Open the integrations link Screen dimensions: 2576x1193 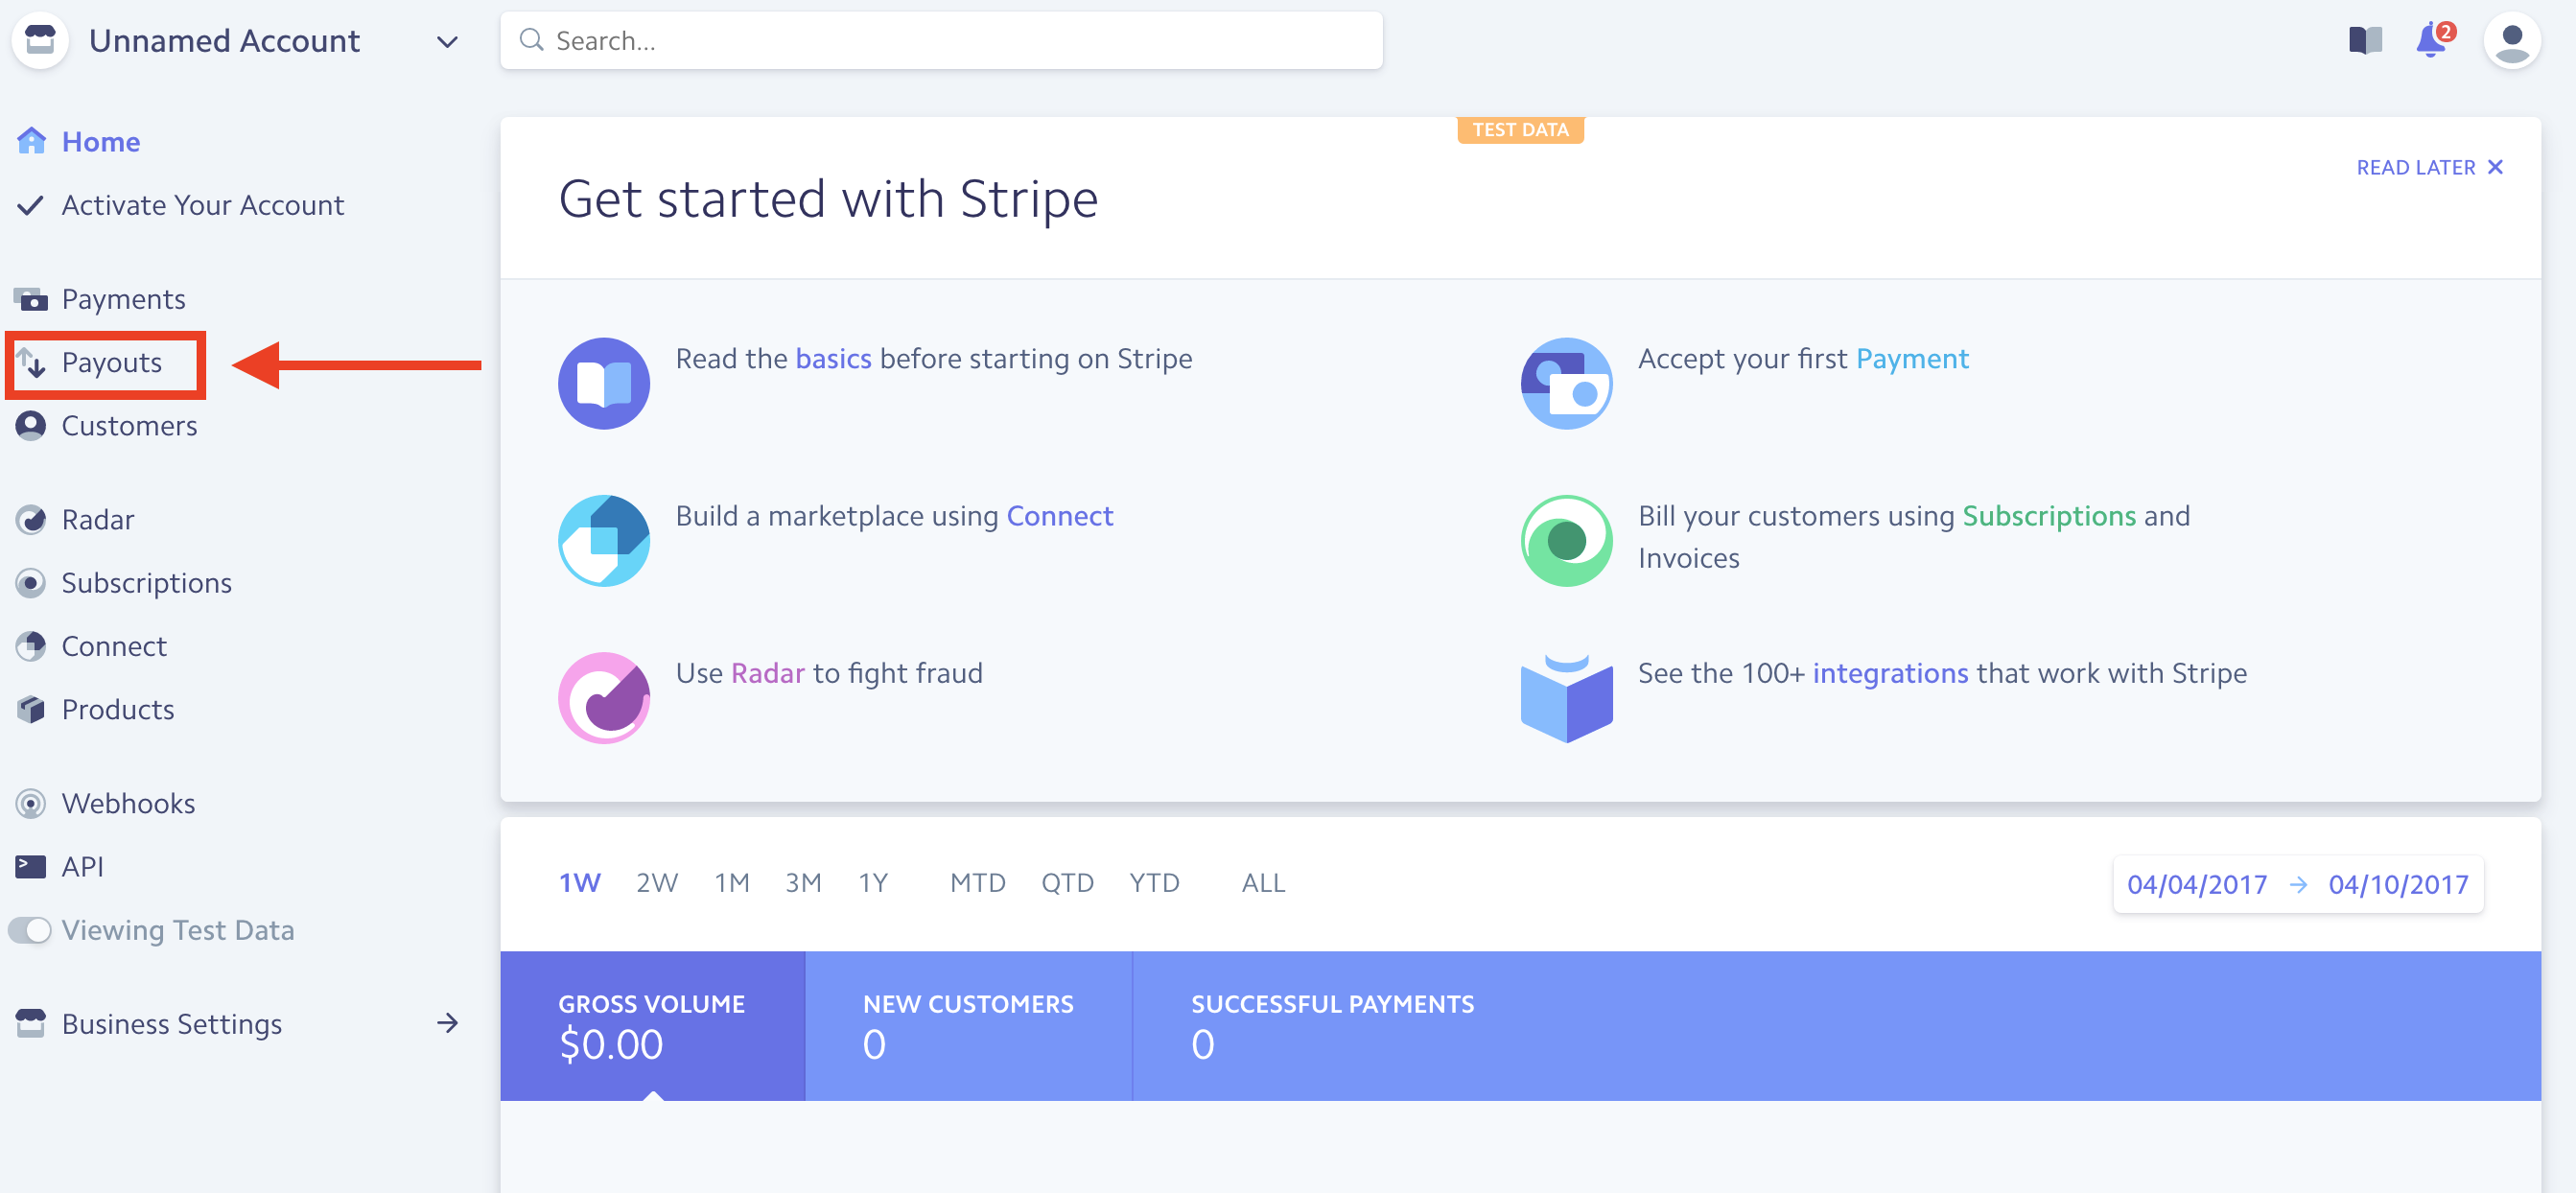1889,673
